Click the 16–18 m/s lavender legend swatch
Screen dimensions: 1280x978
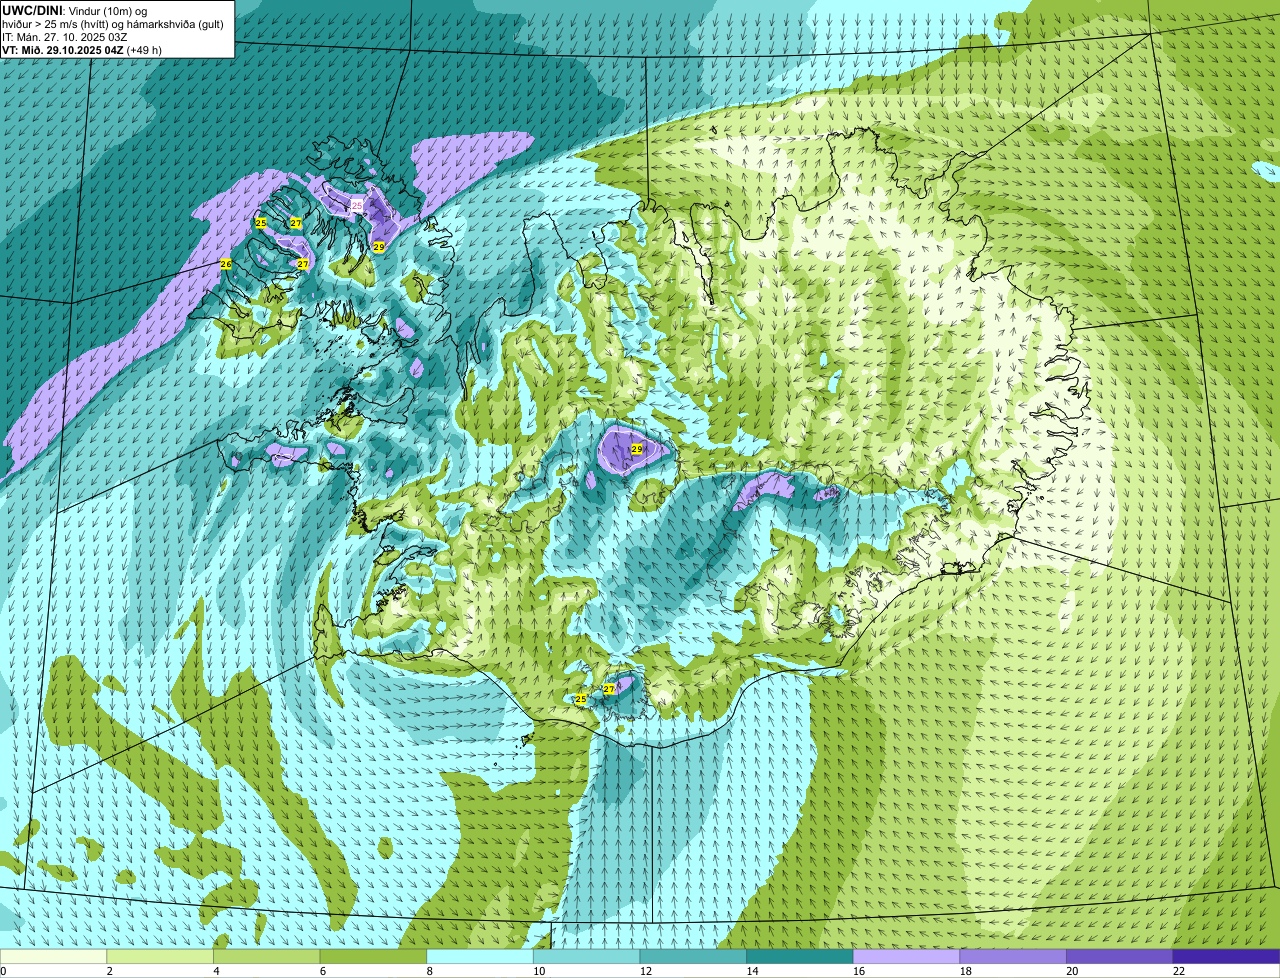tap(906, 956)
